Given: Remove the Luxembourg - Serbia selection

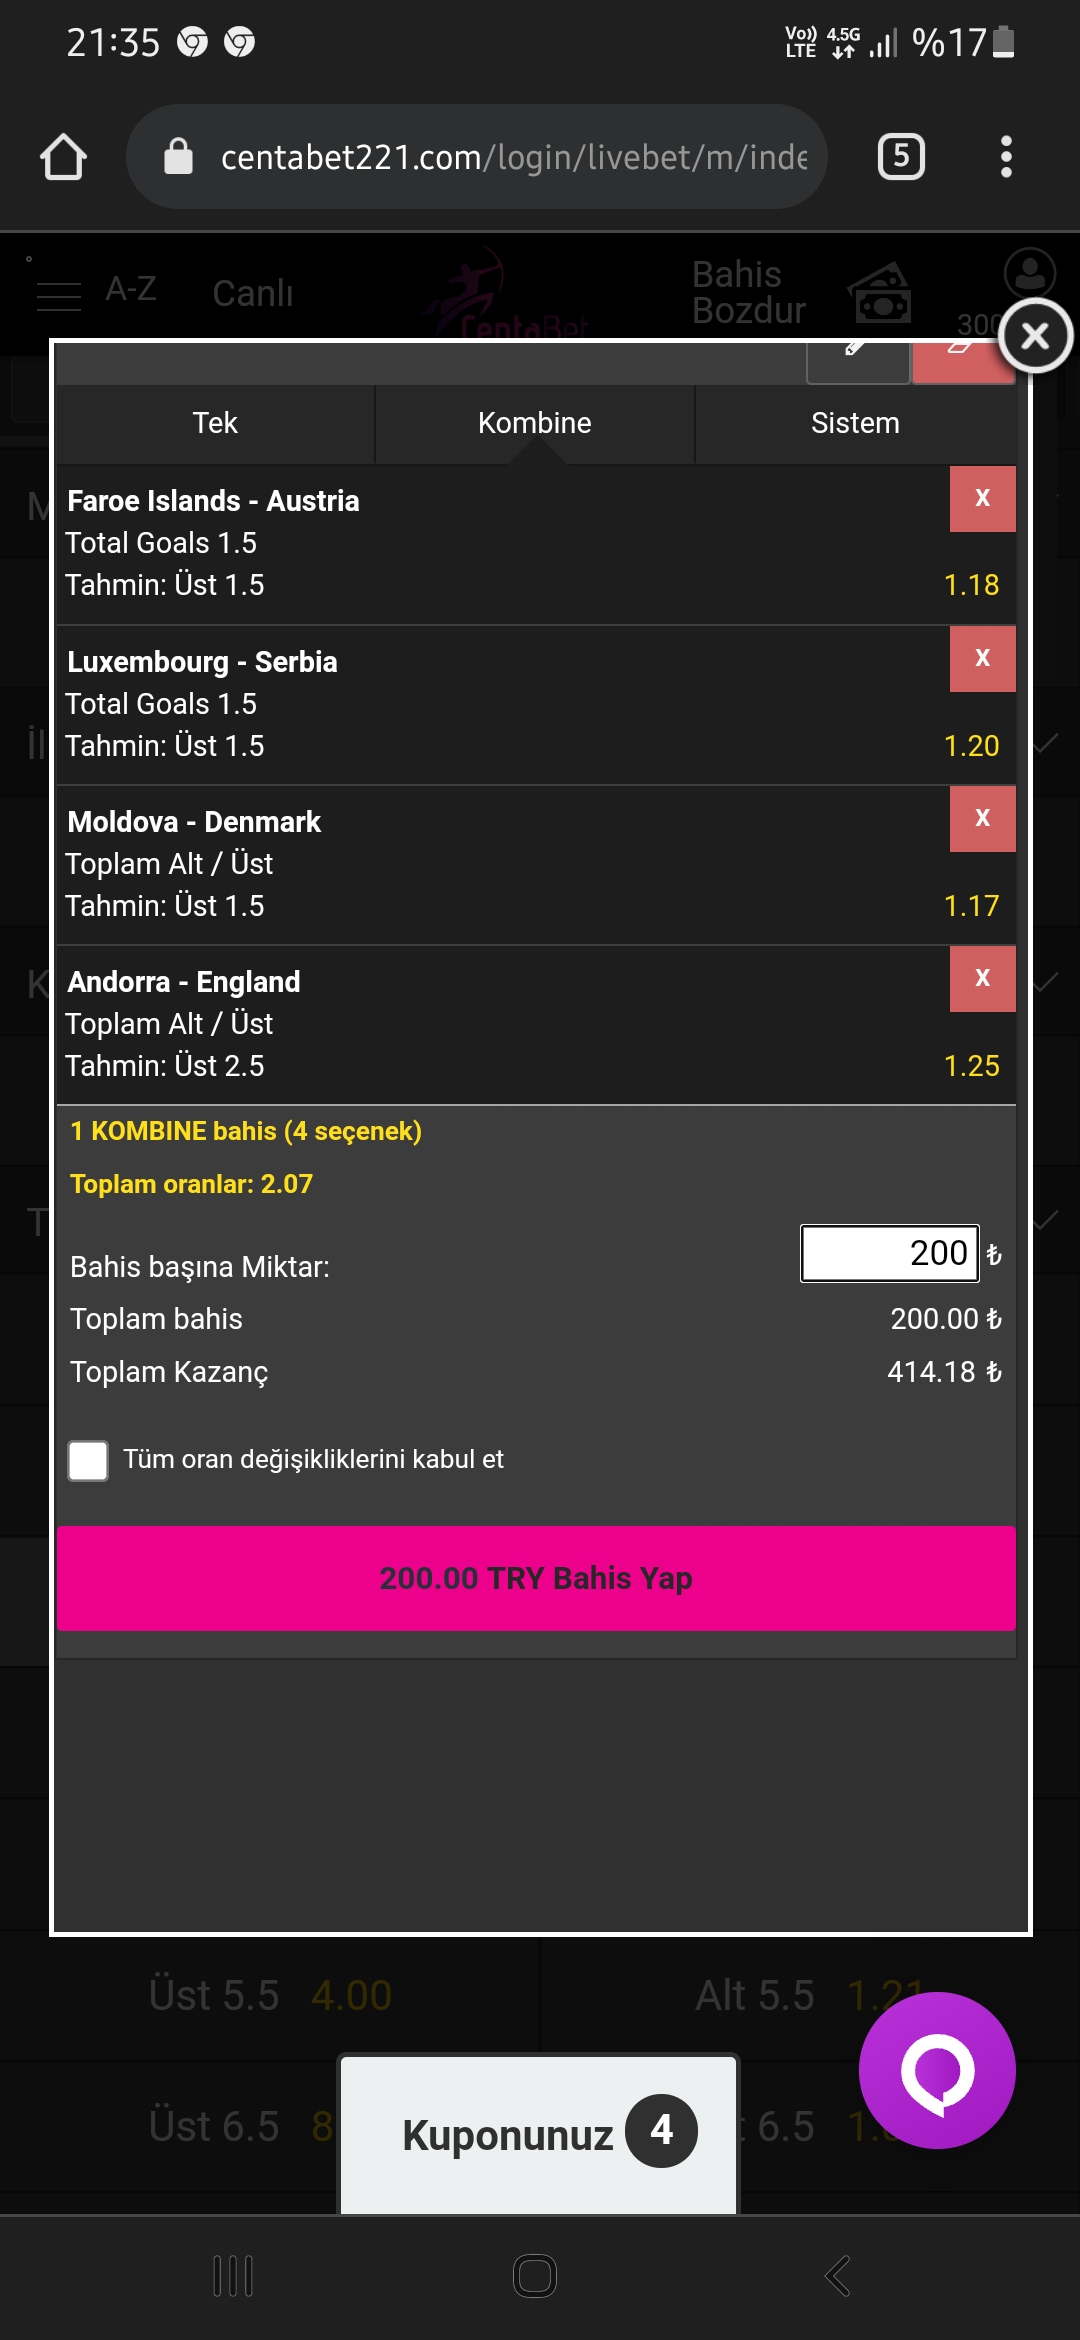Looking at the screenshot, I should click(x=982, y=658).
